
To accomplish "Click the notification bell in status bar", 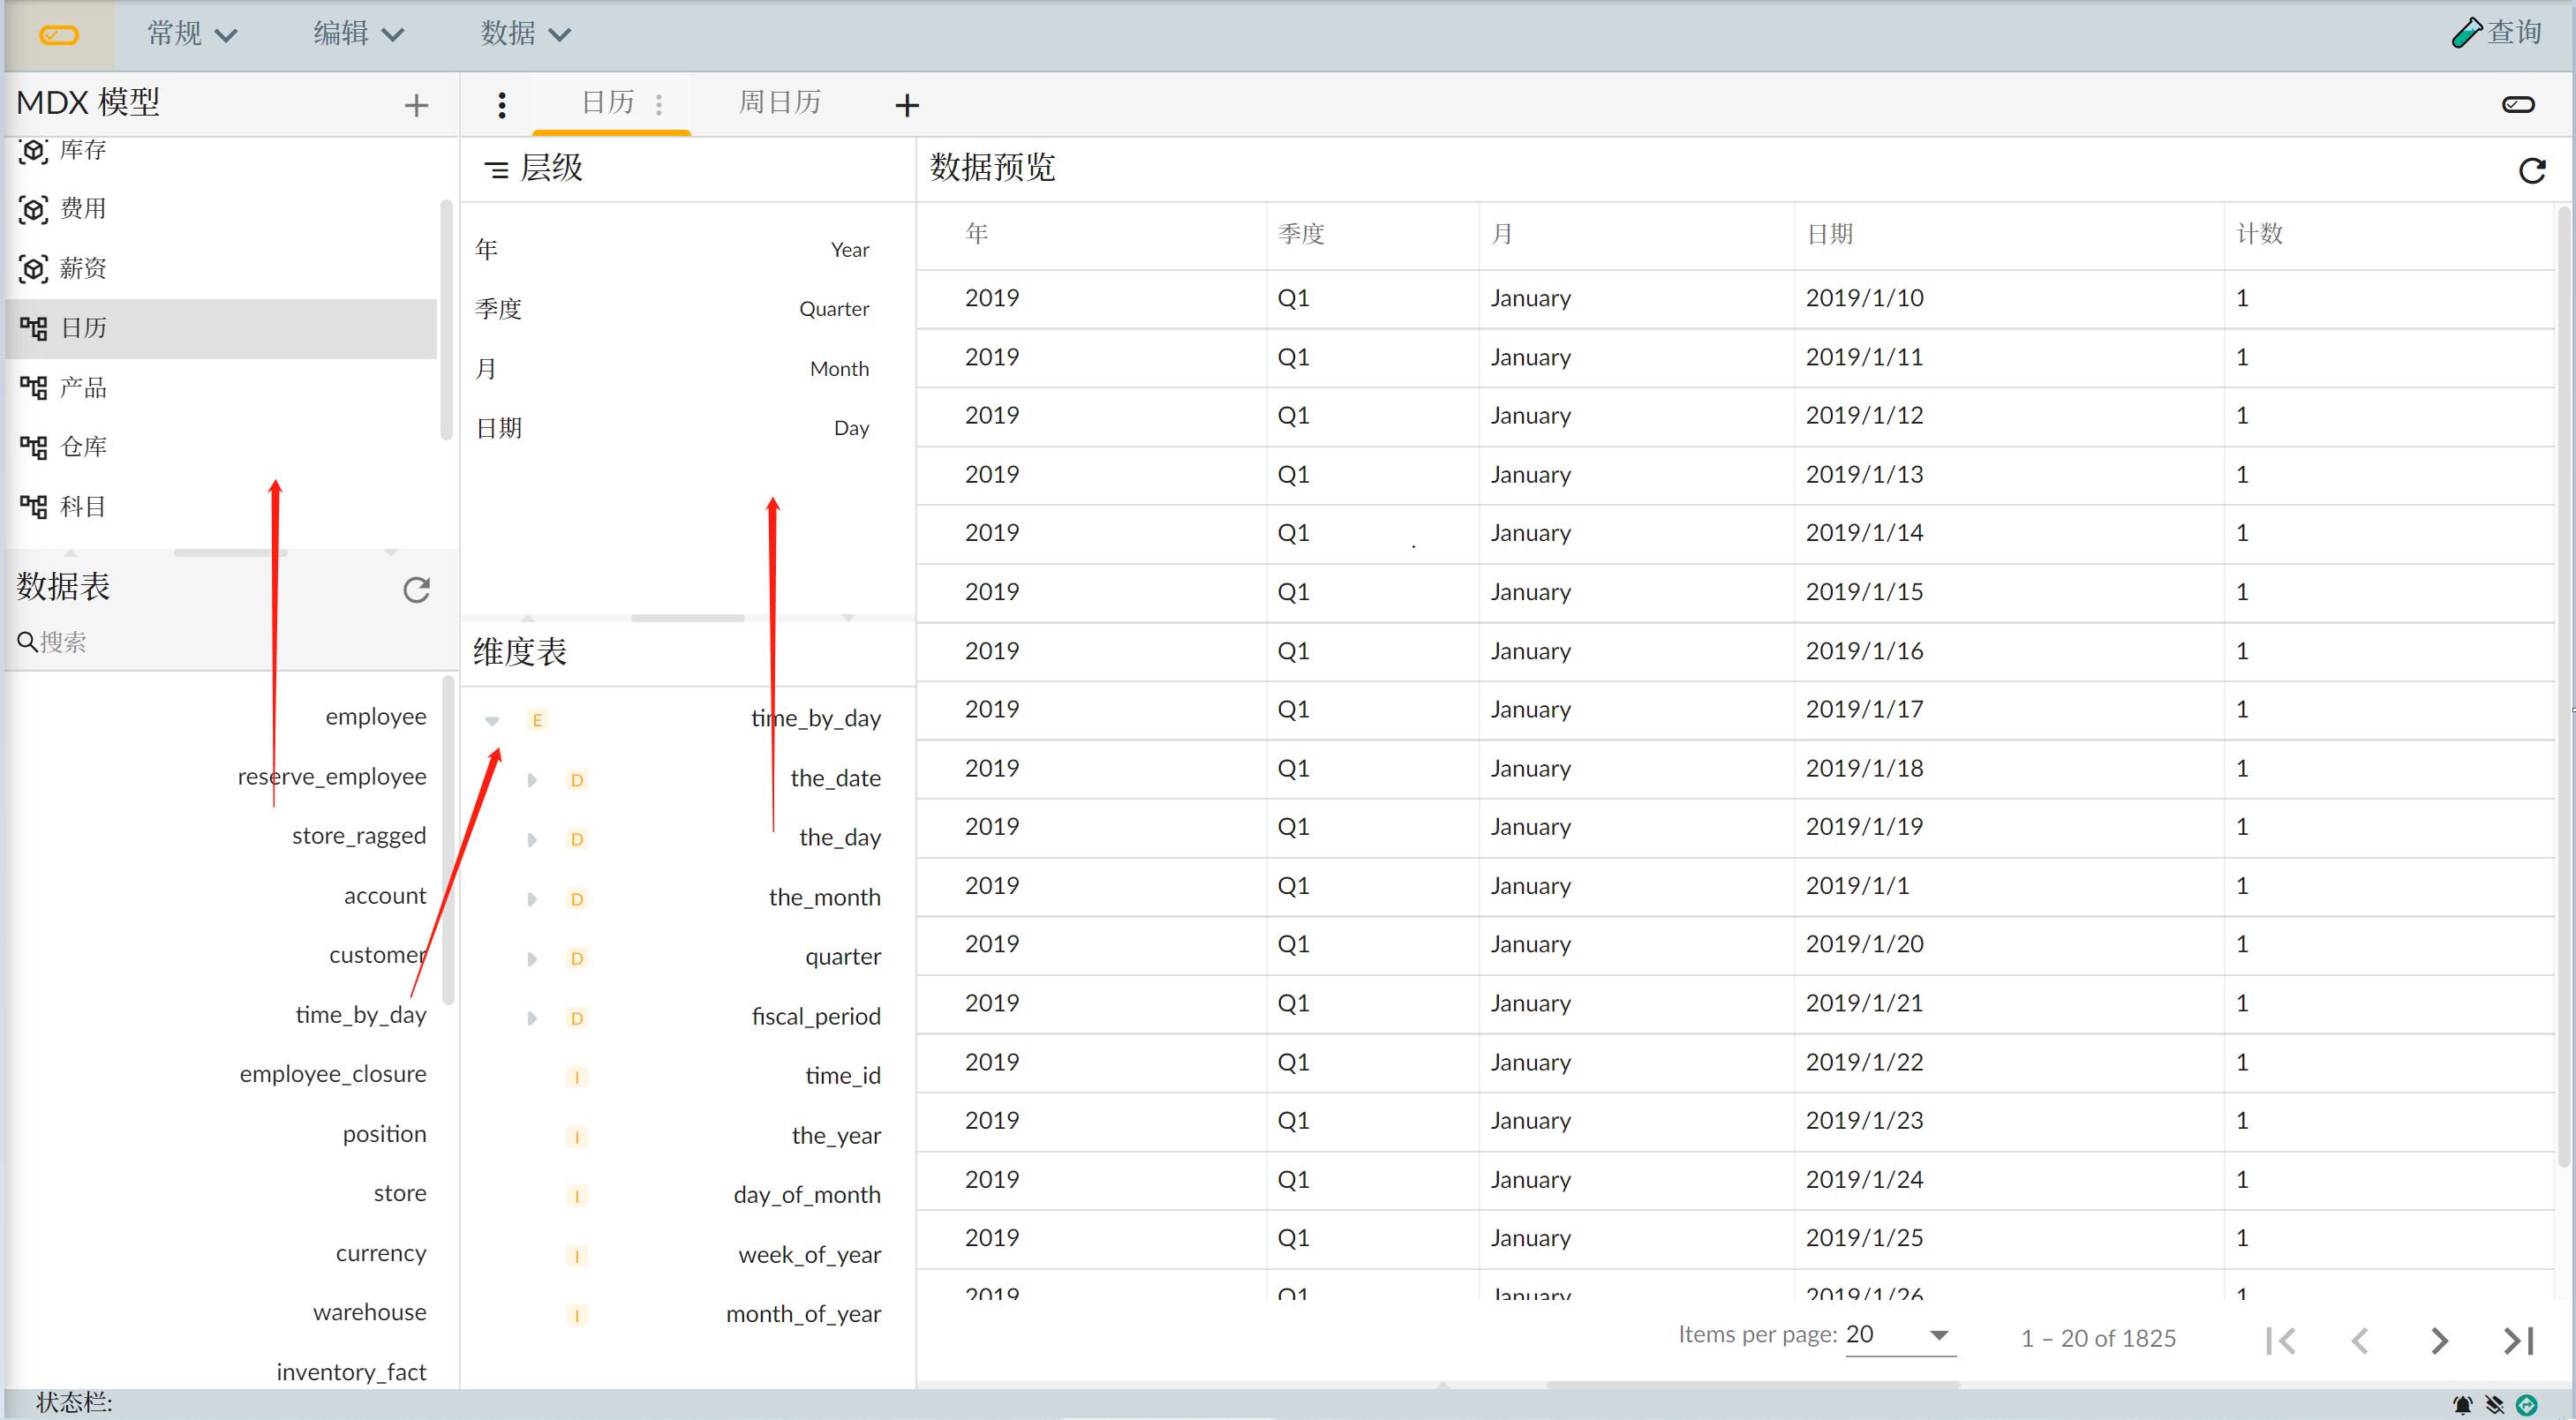I will coord(2462,1404).
